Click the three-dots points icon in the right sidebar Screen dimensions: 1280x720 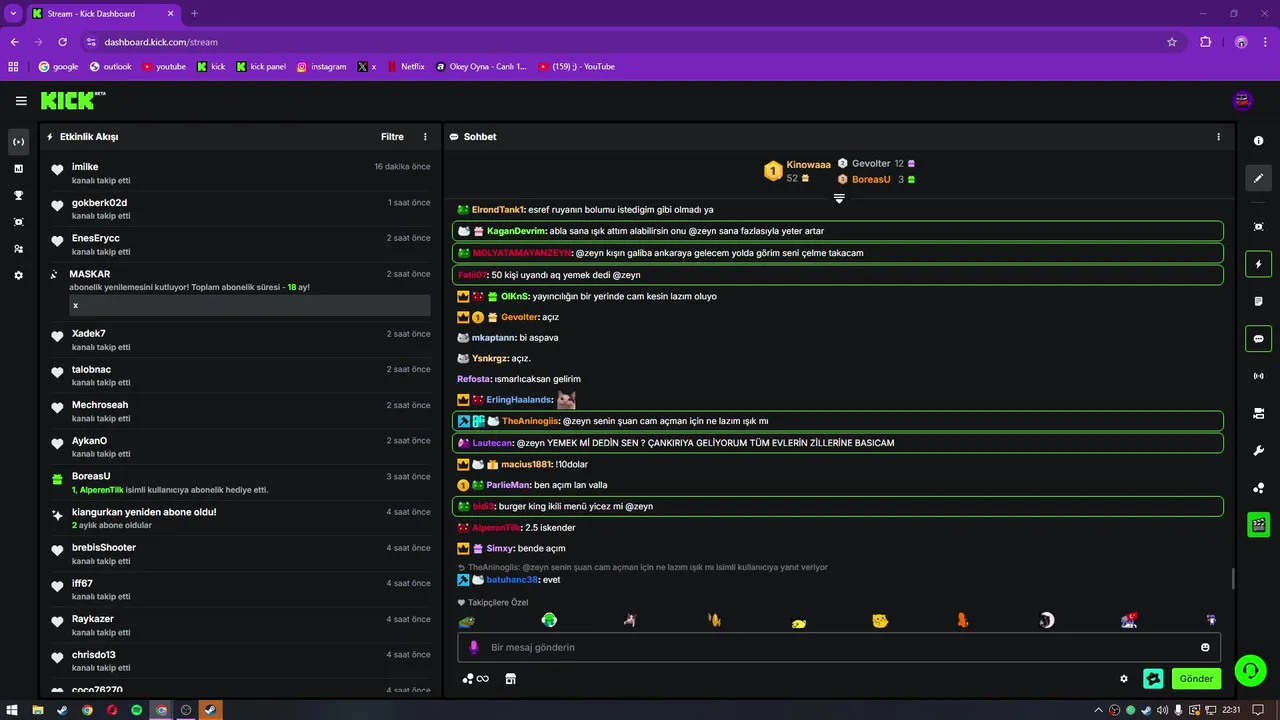point(1259,488)
